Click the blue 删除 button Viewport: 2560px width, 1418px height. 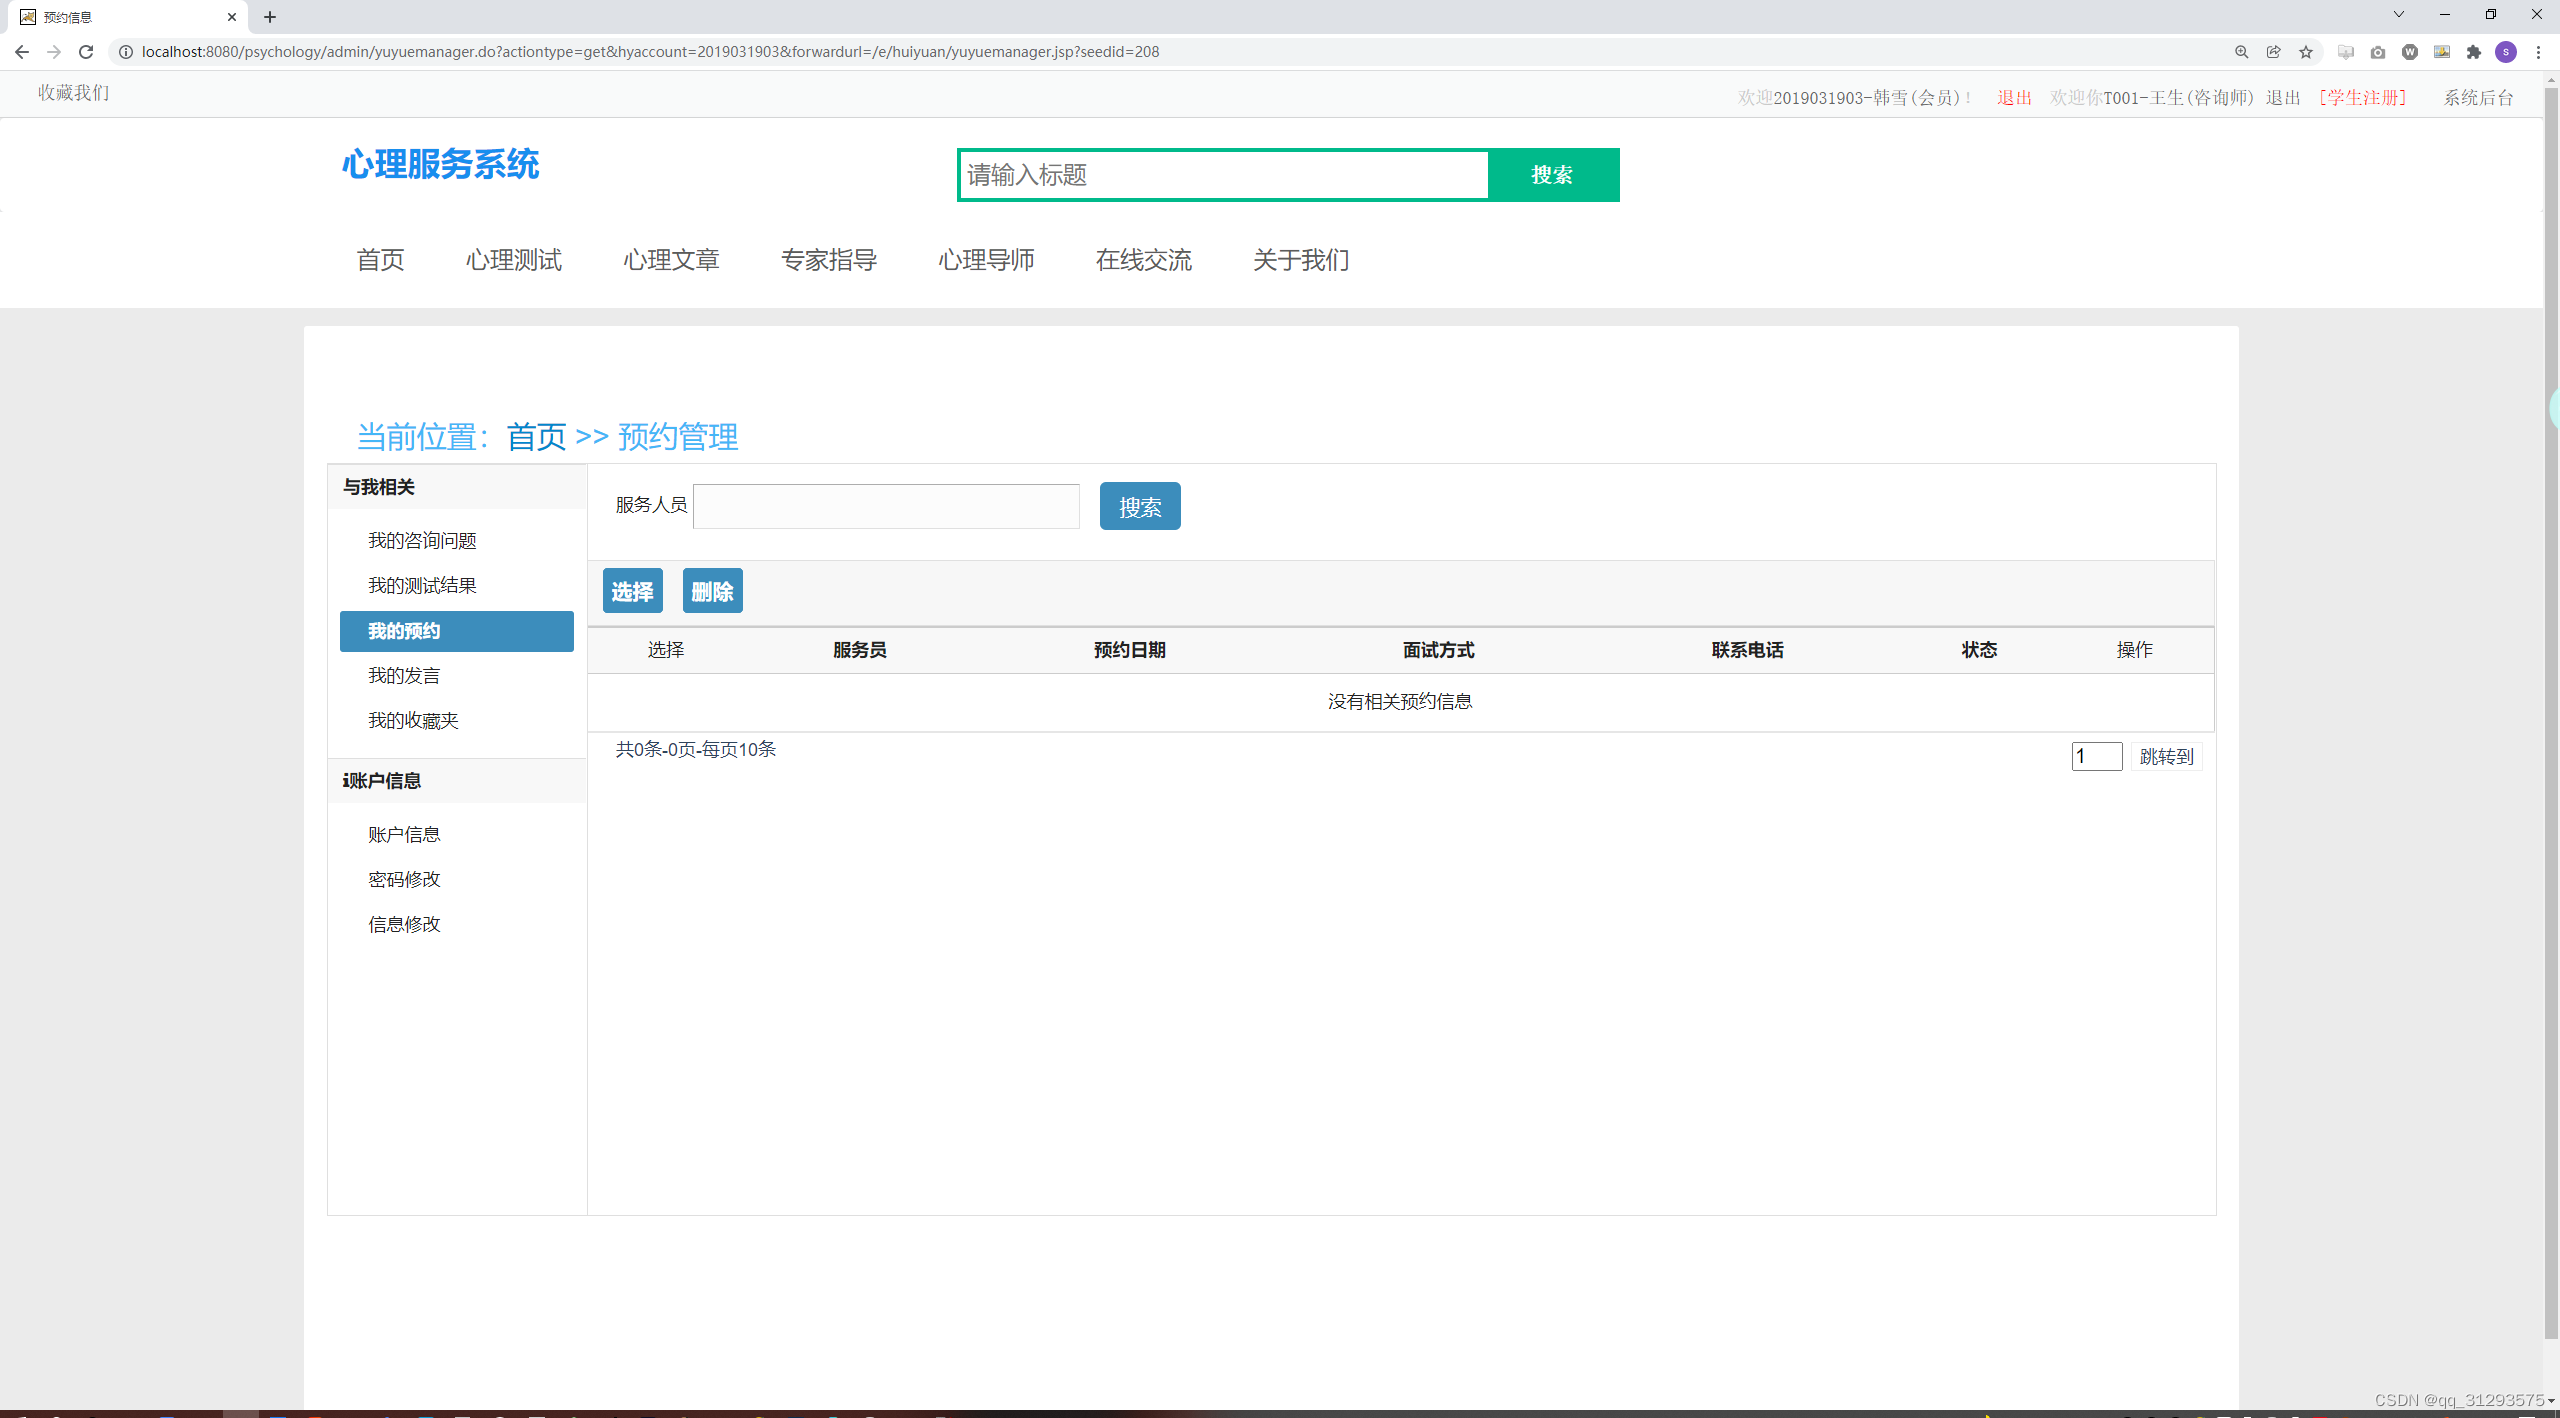point(712,592)
